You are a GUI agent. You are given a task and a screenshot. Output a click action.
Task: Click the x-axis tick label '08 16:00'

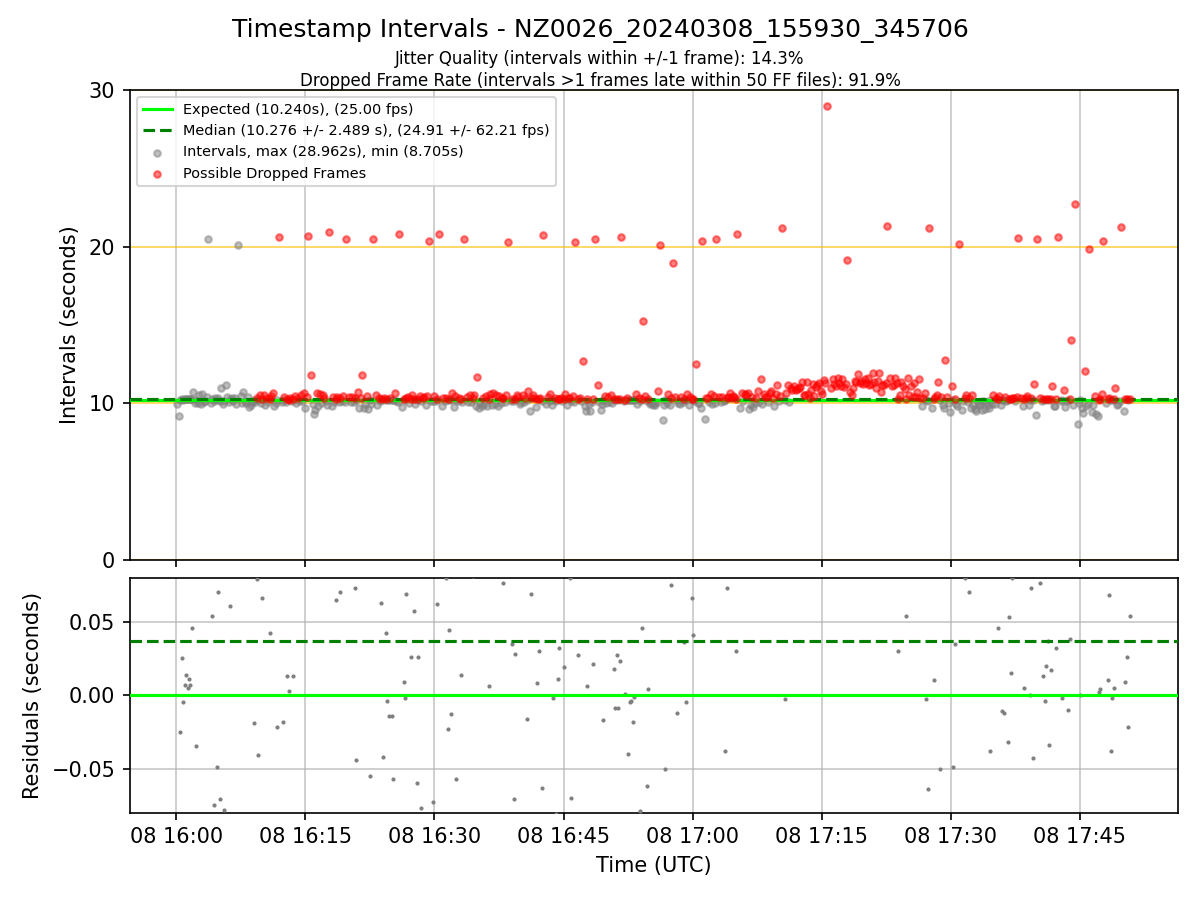click(176, 835)
